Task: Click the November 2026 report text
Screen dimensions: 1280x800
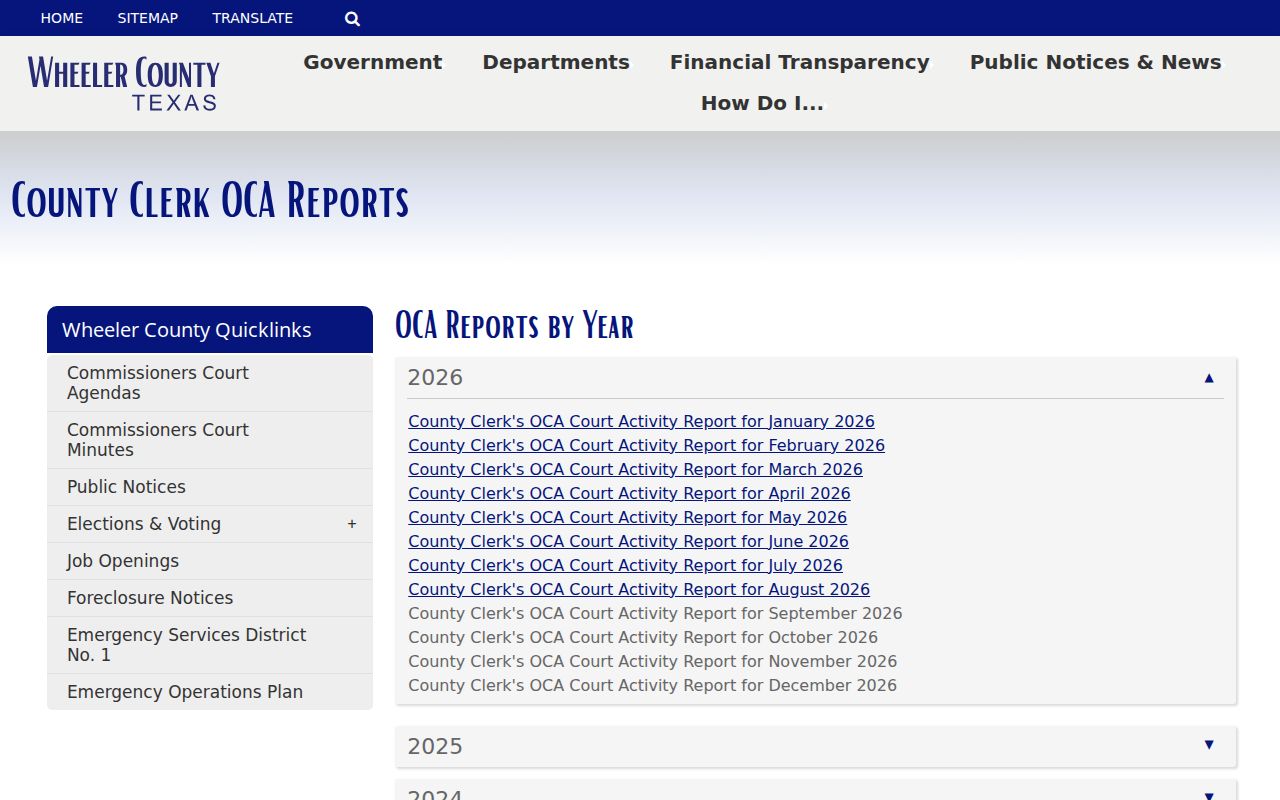Action: point(652,662)
